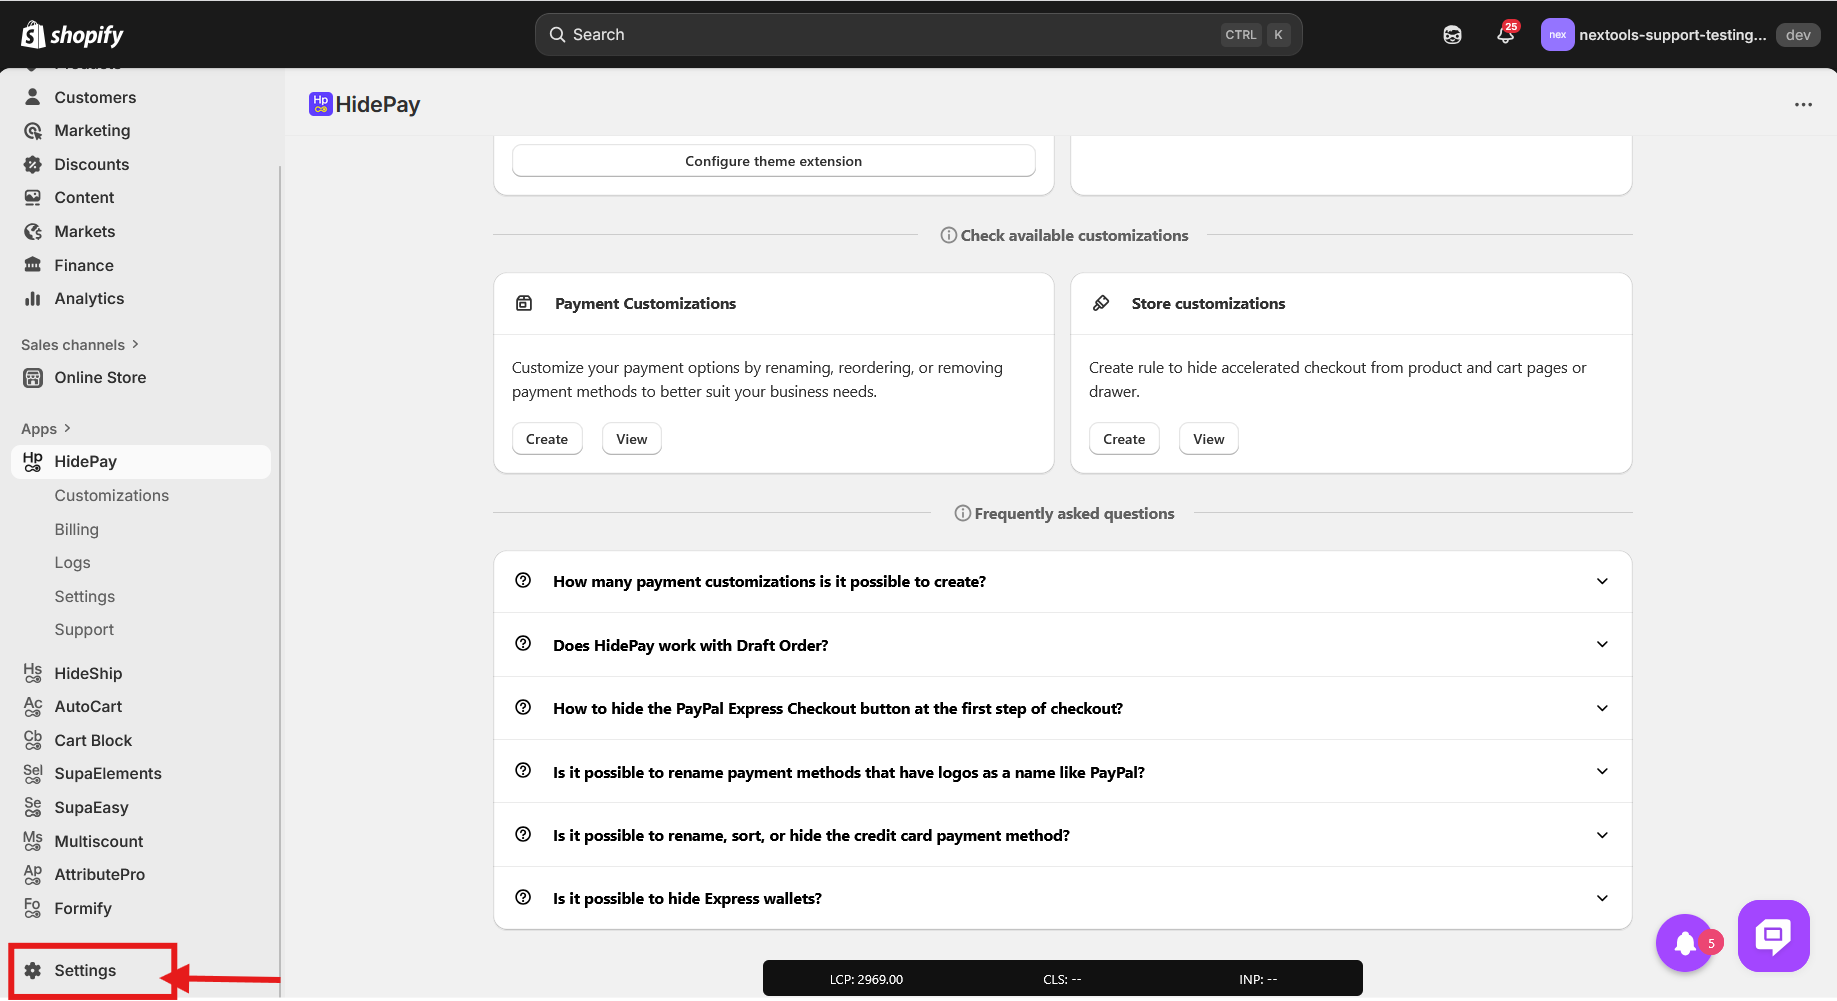The height and width of the screenshot is (1001, 1837).
Task: Click the Sidekick assistant icon in the top bar
Action: point(1452,35)
